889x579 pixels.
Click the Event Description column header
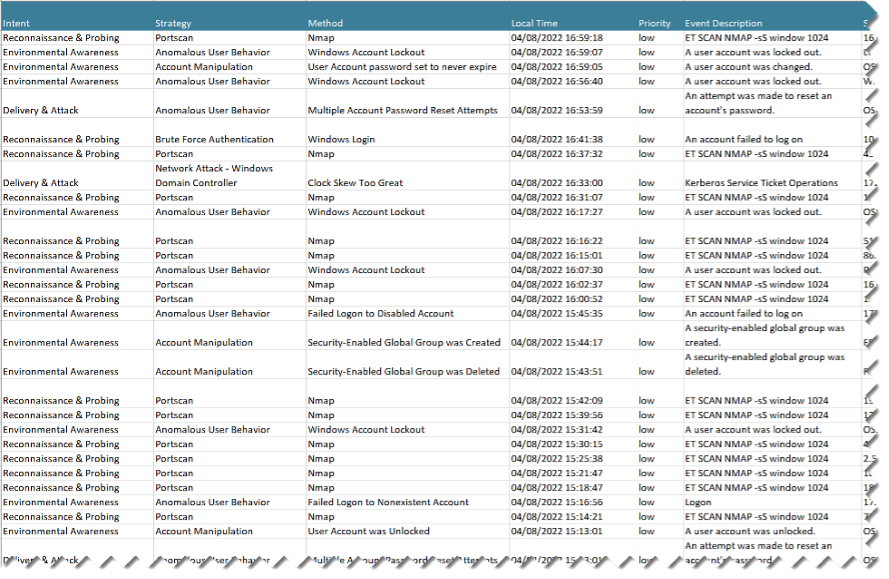(x=723, y=23)
